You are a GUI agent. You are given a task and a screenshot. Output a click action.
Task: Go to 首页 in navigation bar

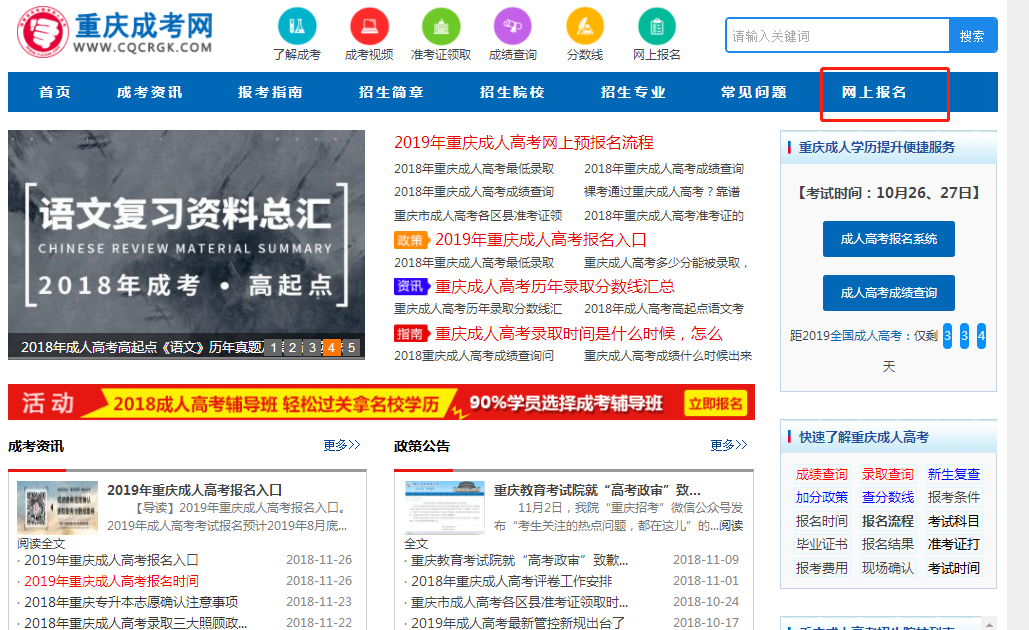point(54,92)
